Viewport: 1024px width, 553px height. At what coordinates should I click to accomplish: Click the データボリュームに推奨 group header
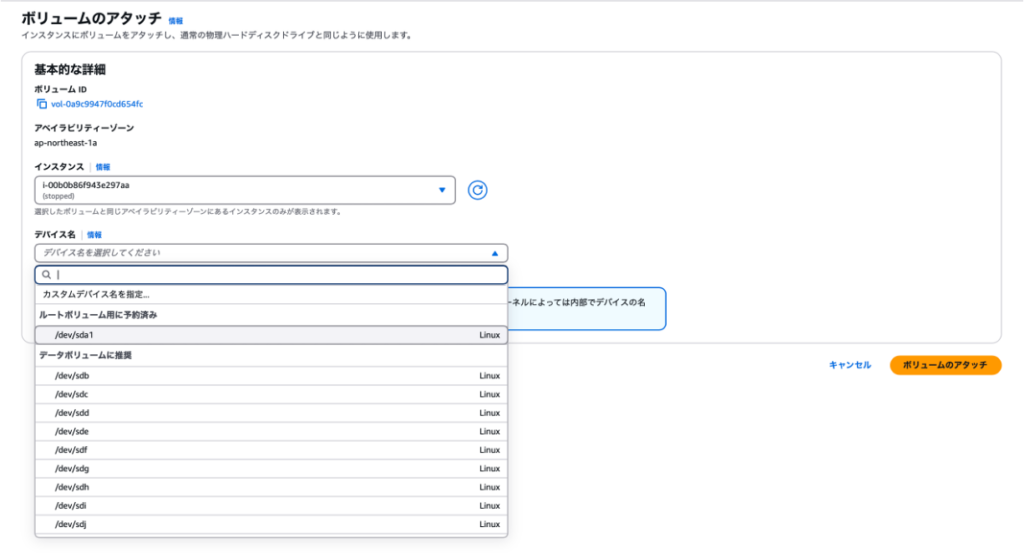[x=271, y=355]
